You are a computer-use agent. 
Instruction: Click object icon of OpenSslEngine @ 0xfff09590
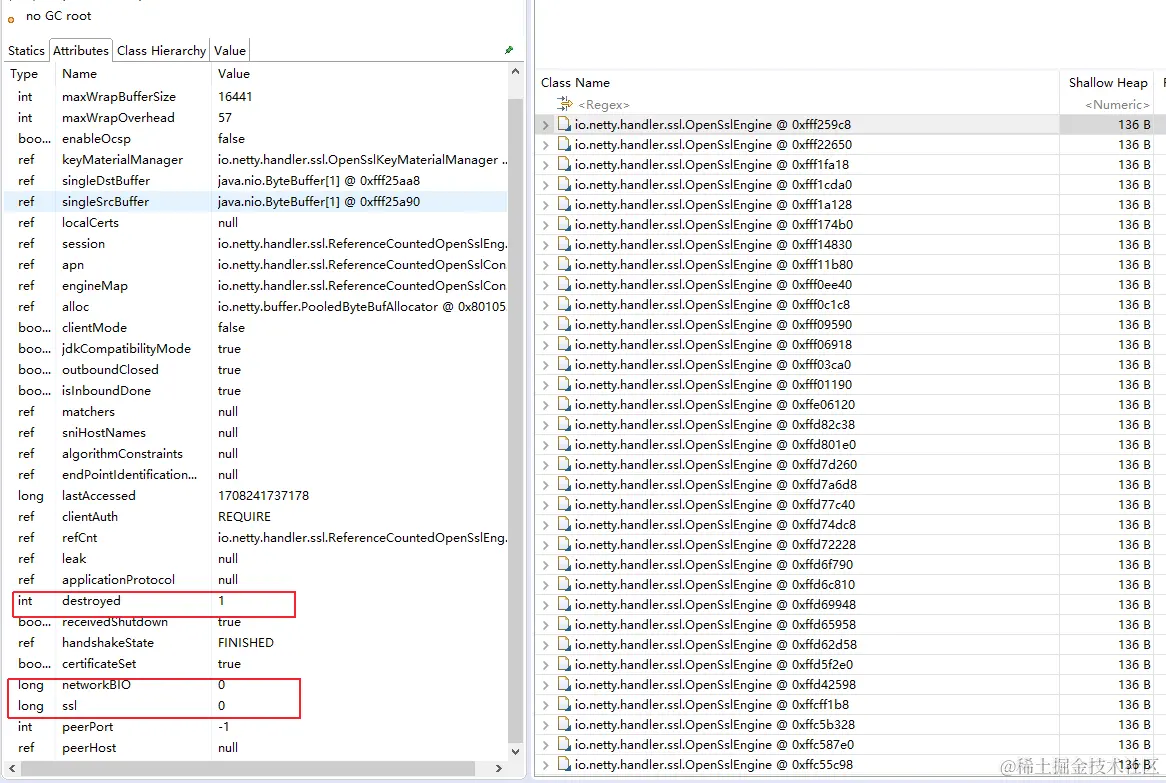click(564, 325)
